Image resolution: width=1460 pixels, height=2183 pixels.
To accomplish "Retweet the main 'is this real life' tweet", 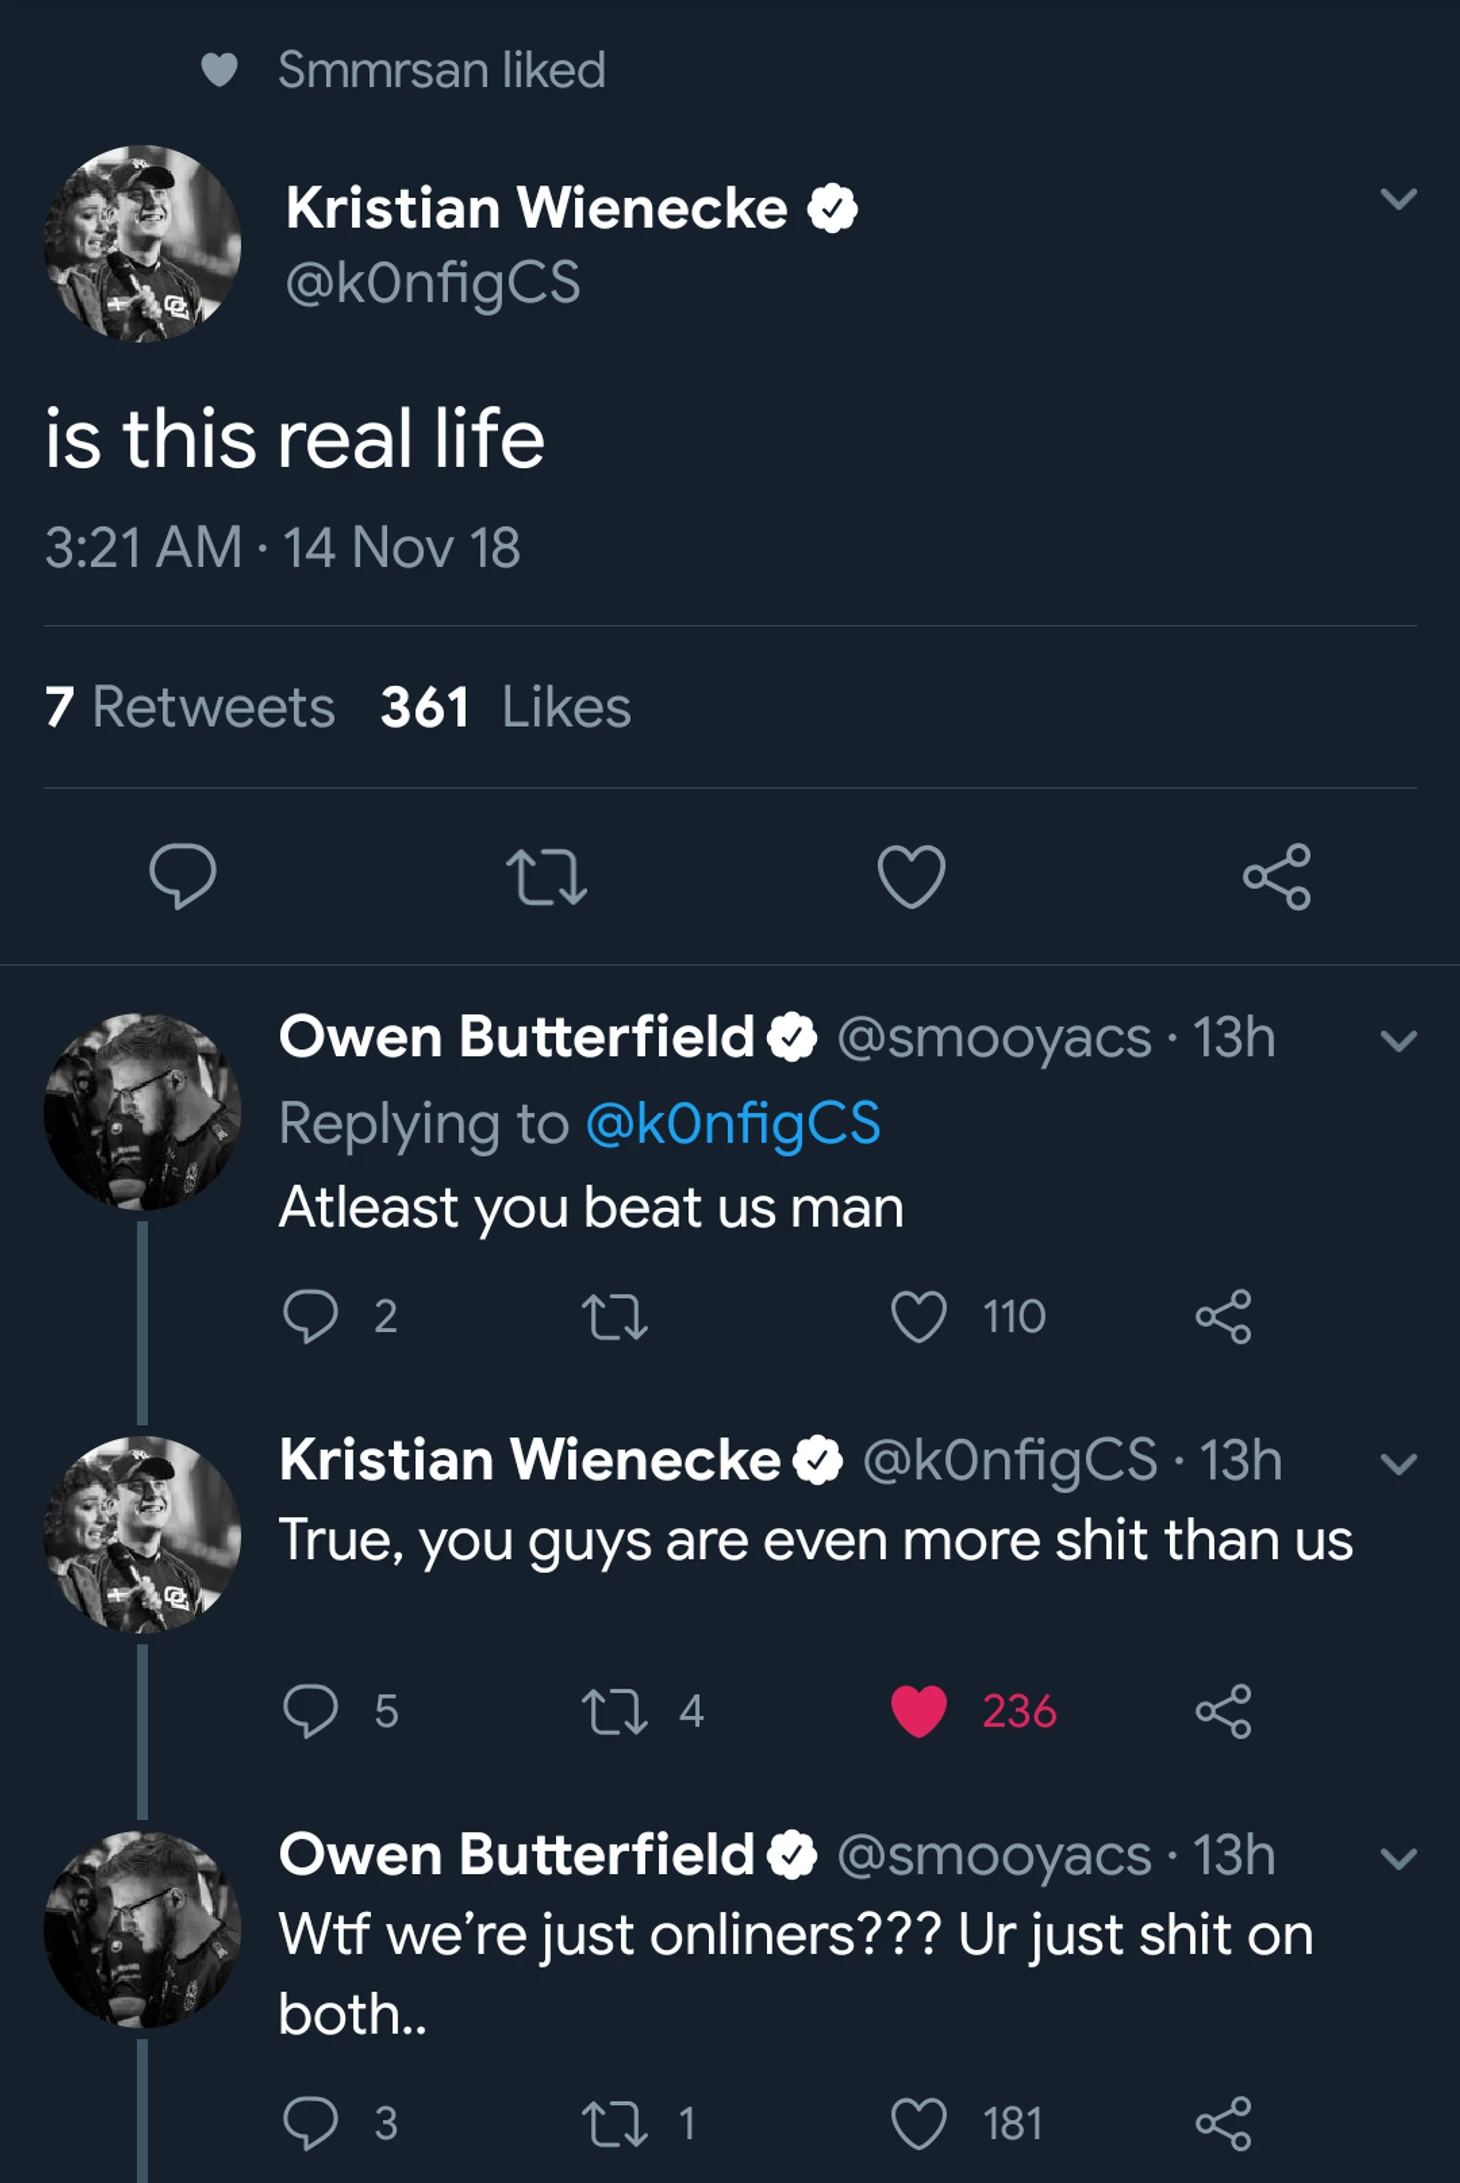I will [546, 876].
